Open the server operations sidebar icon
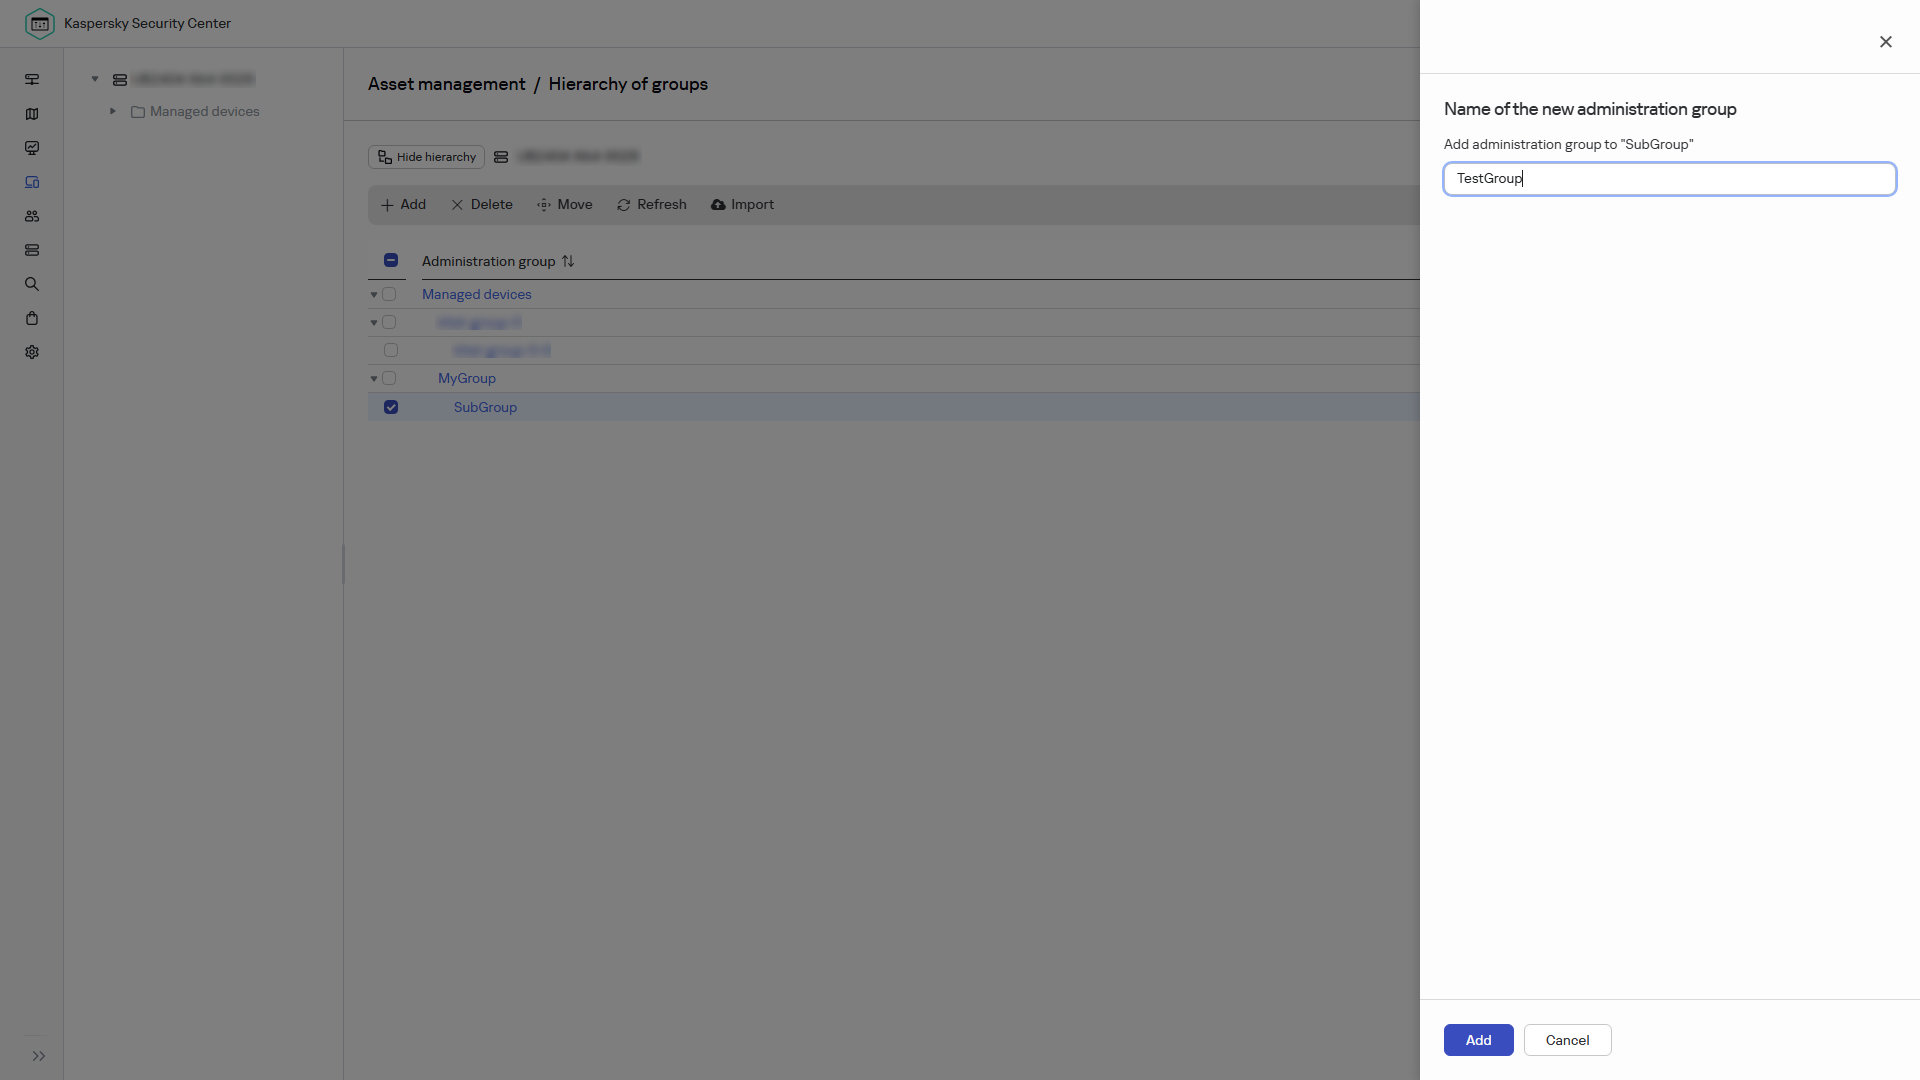This screenshot has height=1080, width=1920. click(x=32, y=250)
